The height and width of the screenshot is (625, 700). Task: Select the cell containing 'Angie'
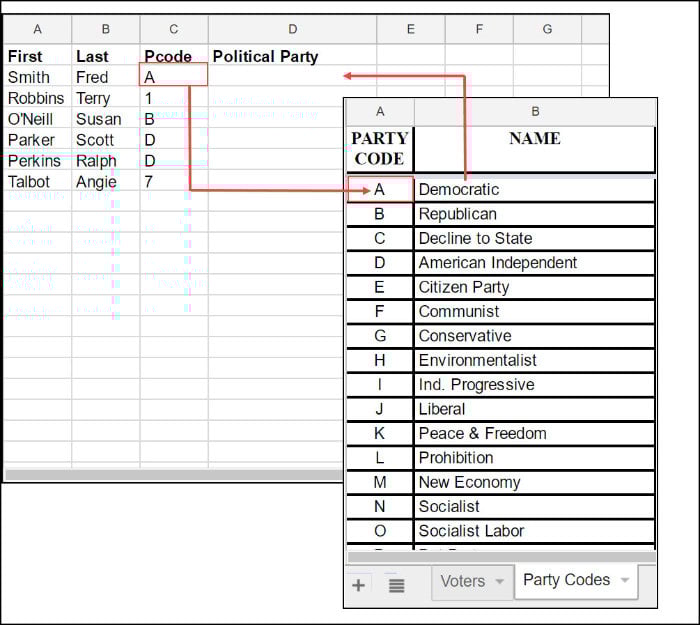(106, 182)
